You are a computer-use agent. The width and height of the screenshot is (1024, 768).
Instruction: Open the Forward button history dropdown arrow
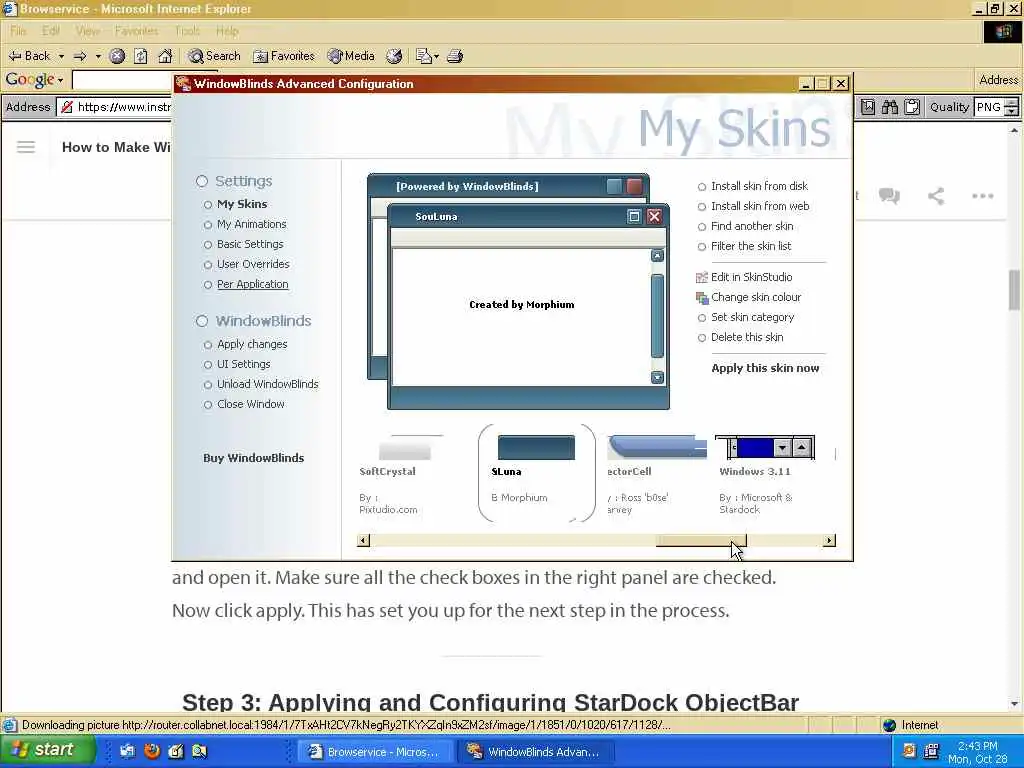tap(98, 57)
